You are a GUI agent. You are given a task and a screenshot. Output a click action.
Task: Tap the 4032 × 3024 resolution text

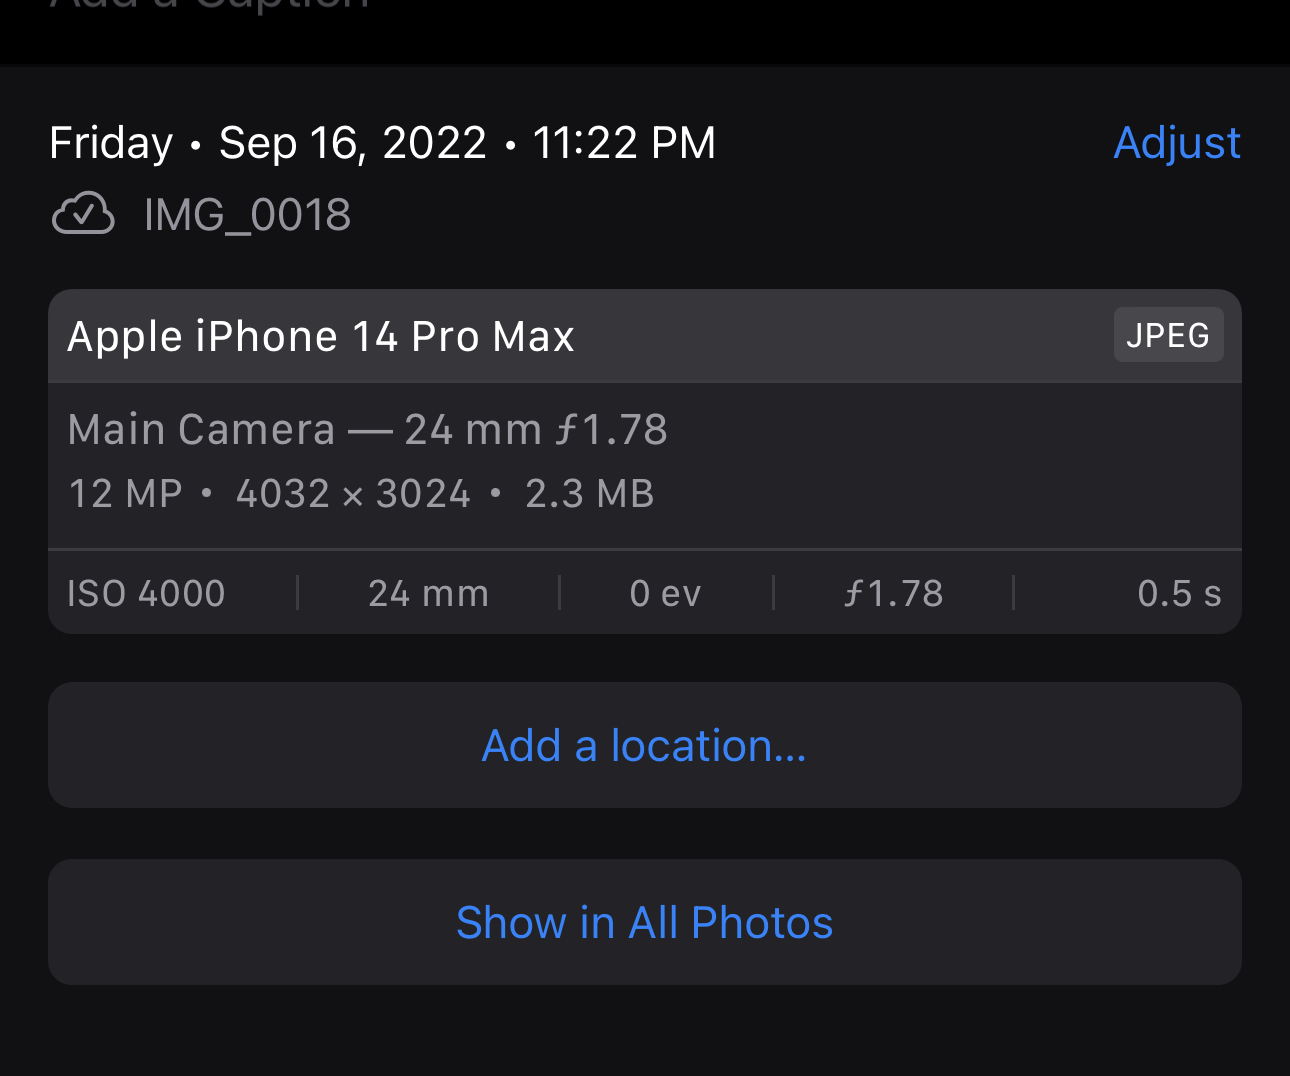coord(353,494)
